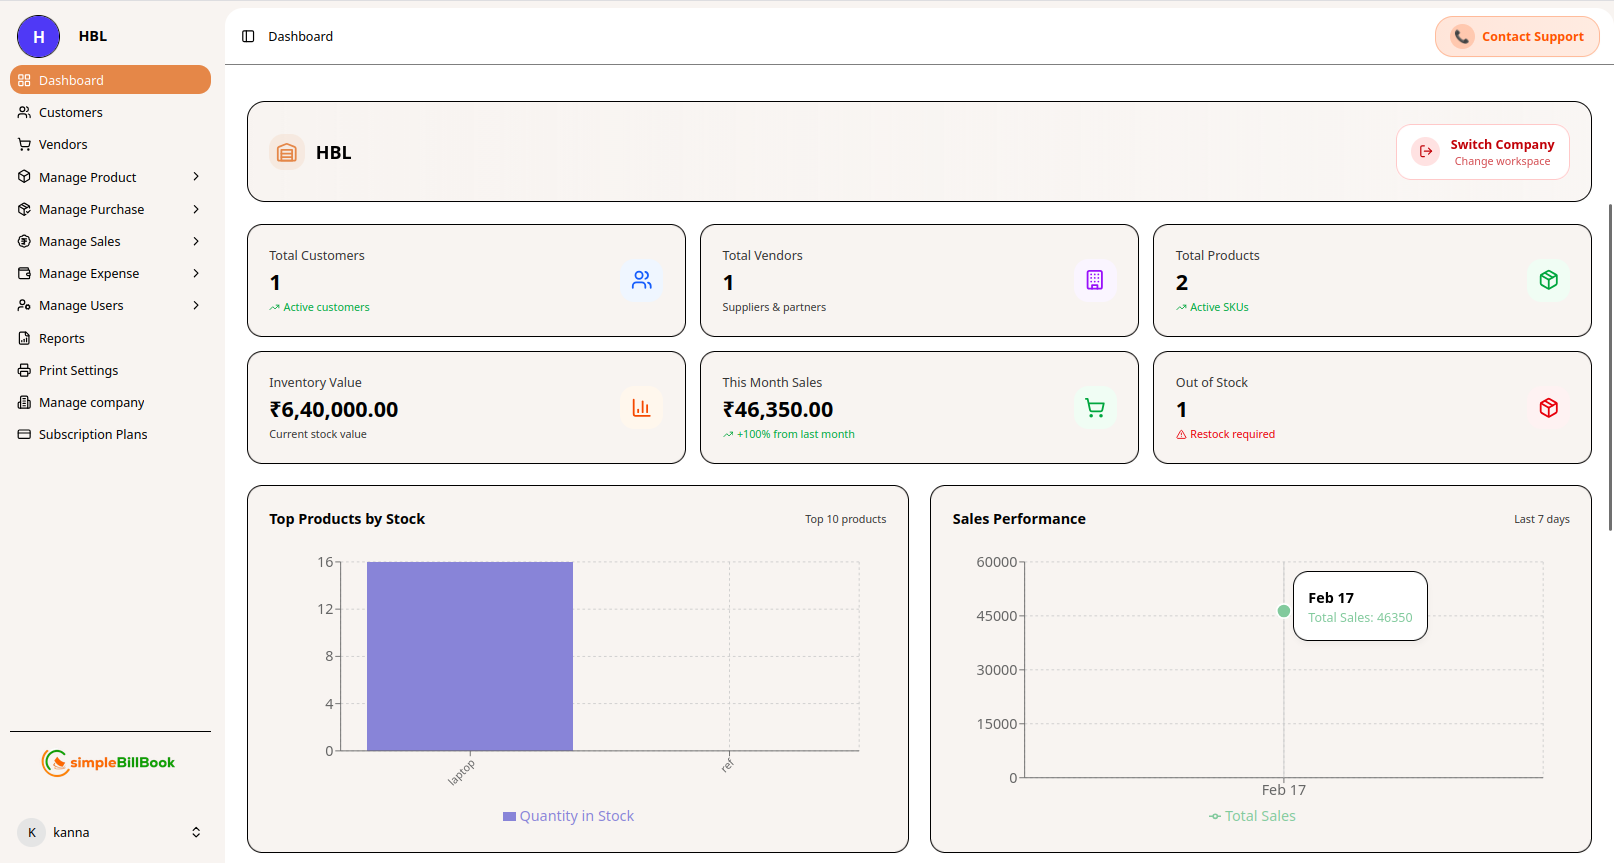1614x863 pixels.
Task: Go to Reports in sidebar
Action: pyautogui.click(x=61, y=338)
